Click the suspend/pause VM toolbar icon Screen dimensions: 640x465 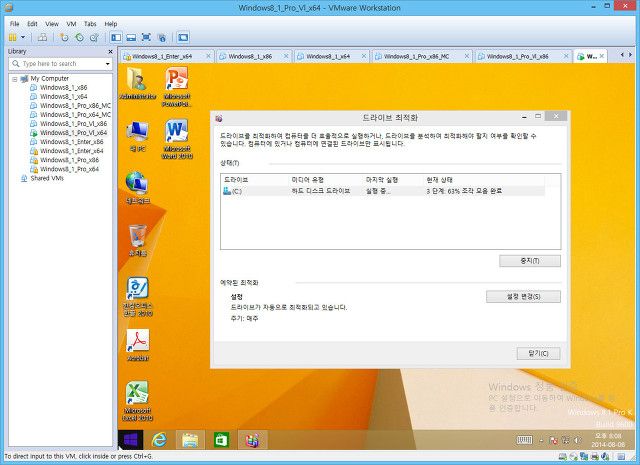(13, 38)
